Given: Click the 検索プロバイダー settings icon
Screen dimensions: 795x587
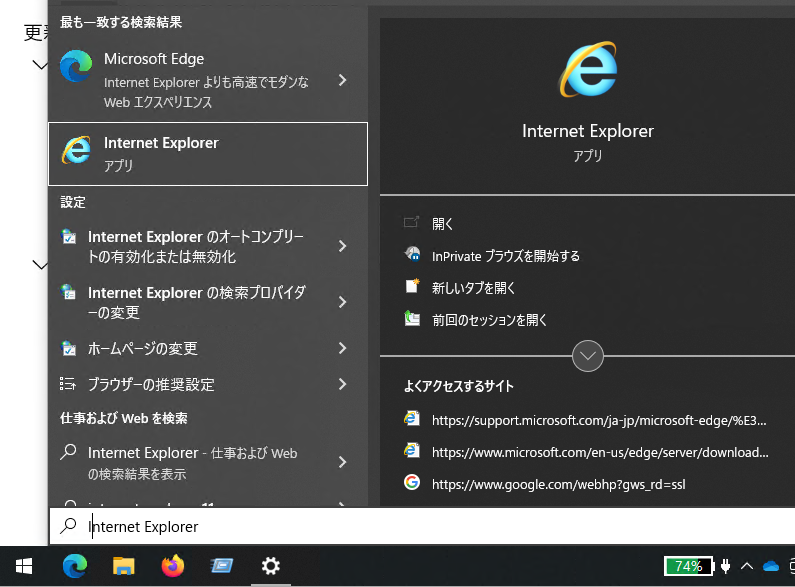Looking at the screenshot, I should click(x=68, y=292).
